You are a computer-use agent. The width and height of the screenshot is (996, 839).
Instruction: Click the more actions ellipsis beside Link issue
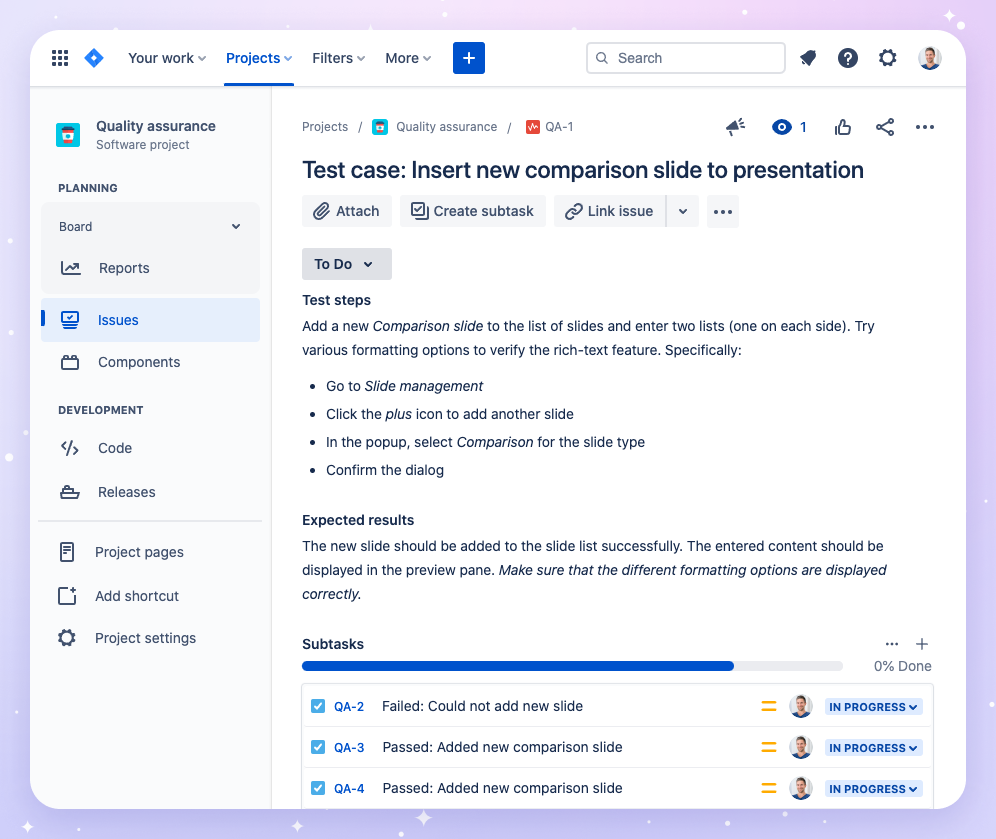723,211
